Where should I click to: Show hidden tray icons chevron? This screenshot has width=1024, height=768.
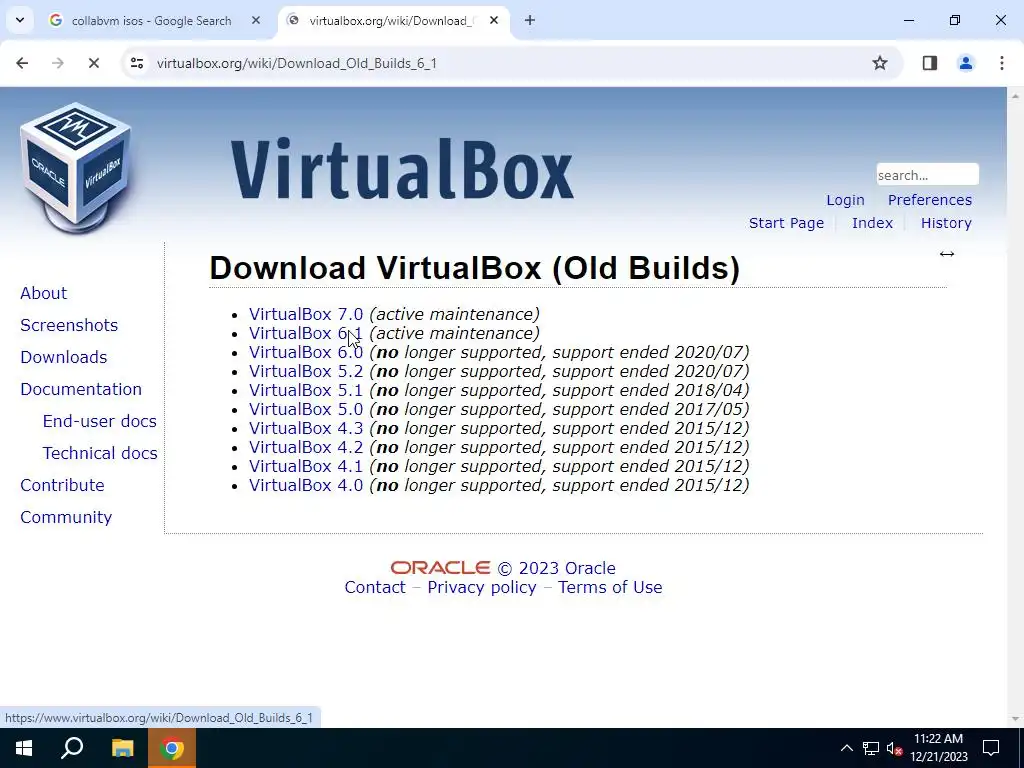846,748
